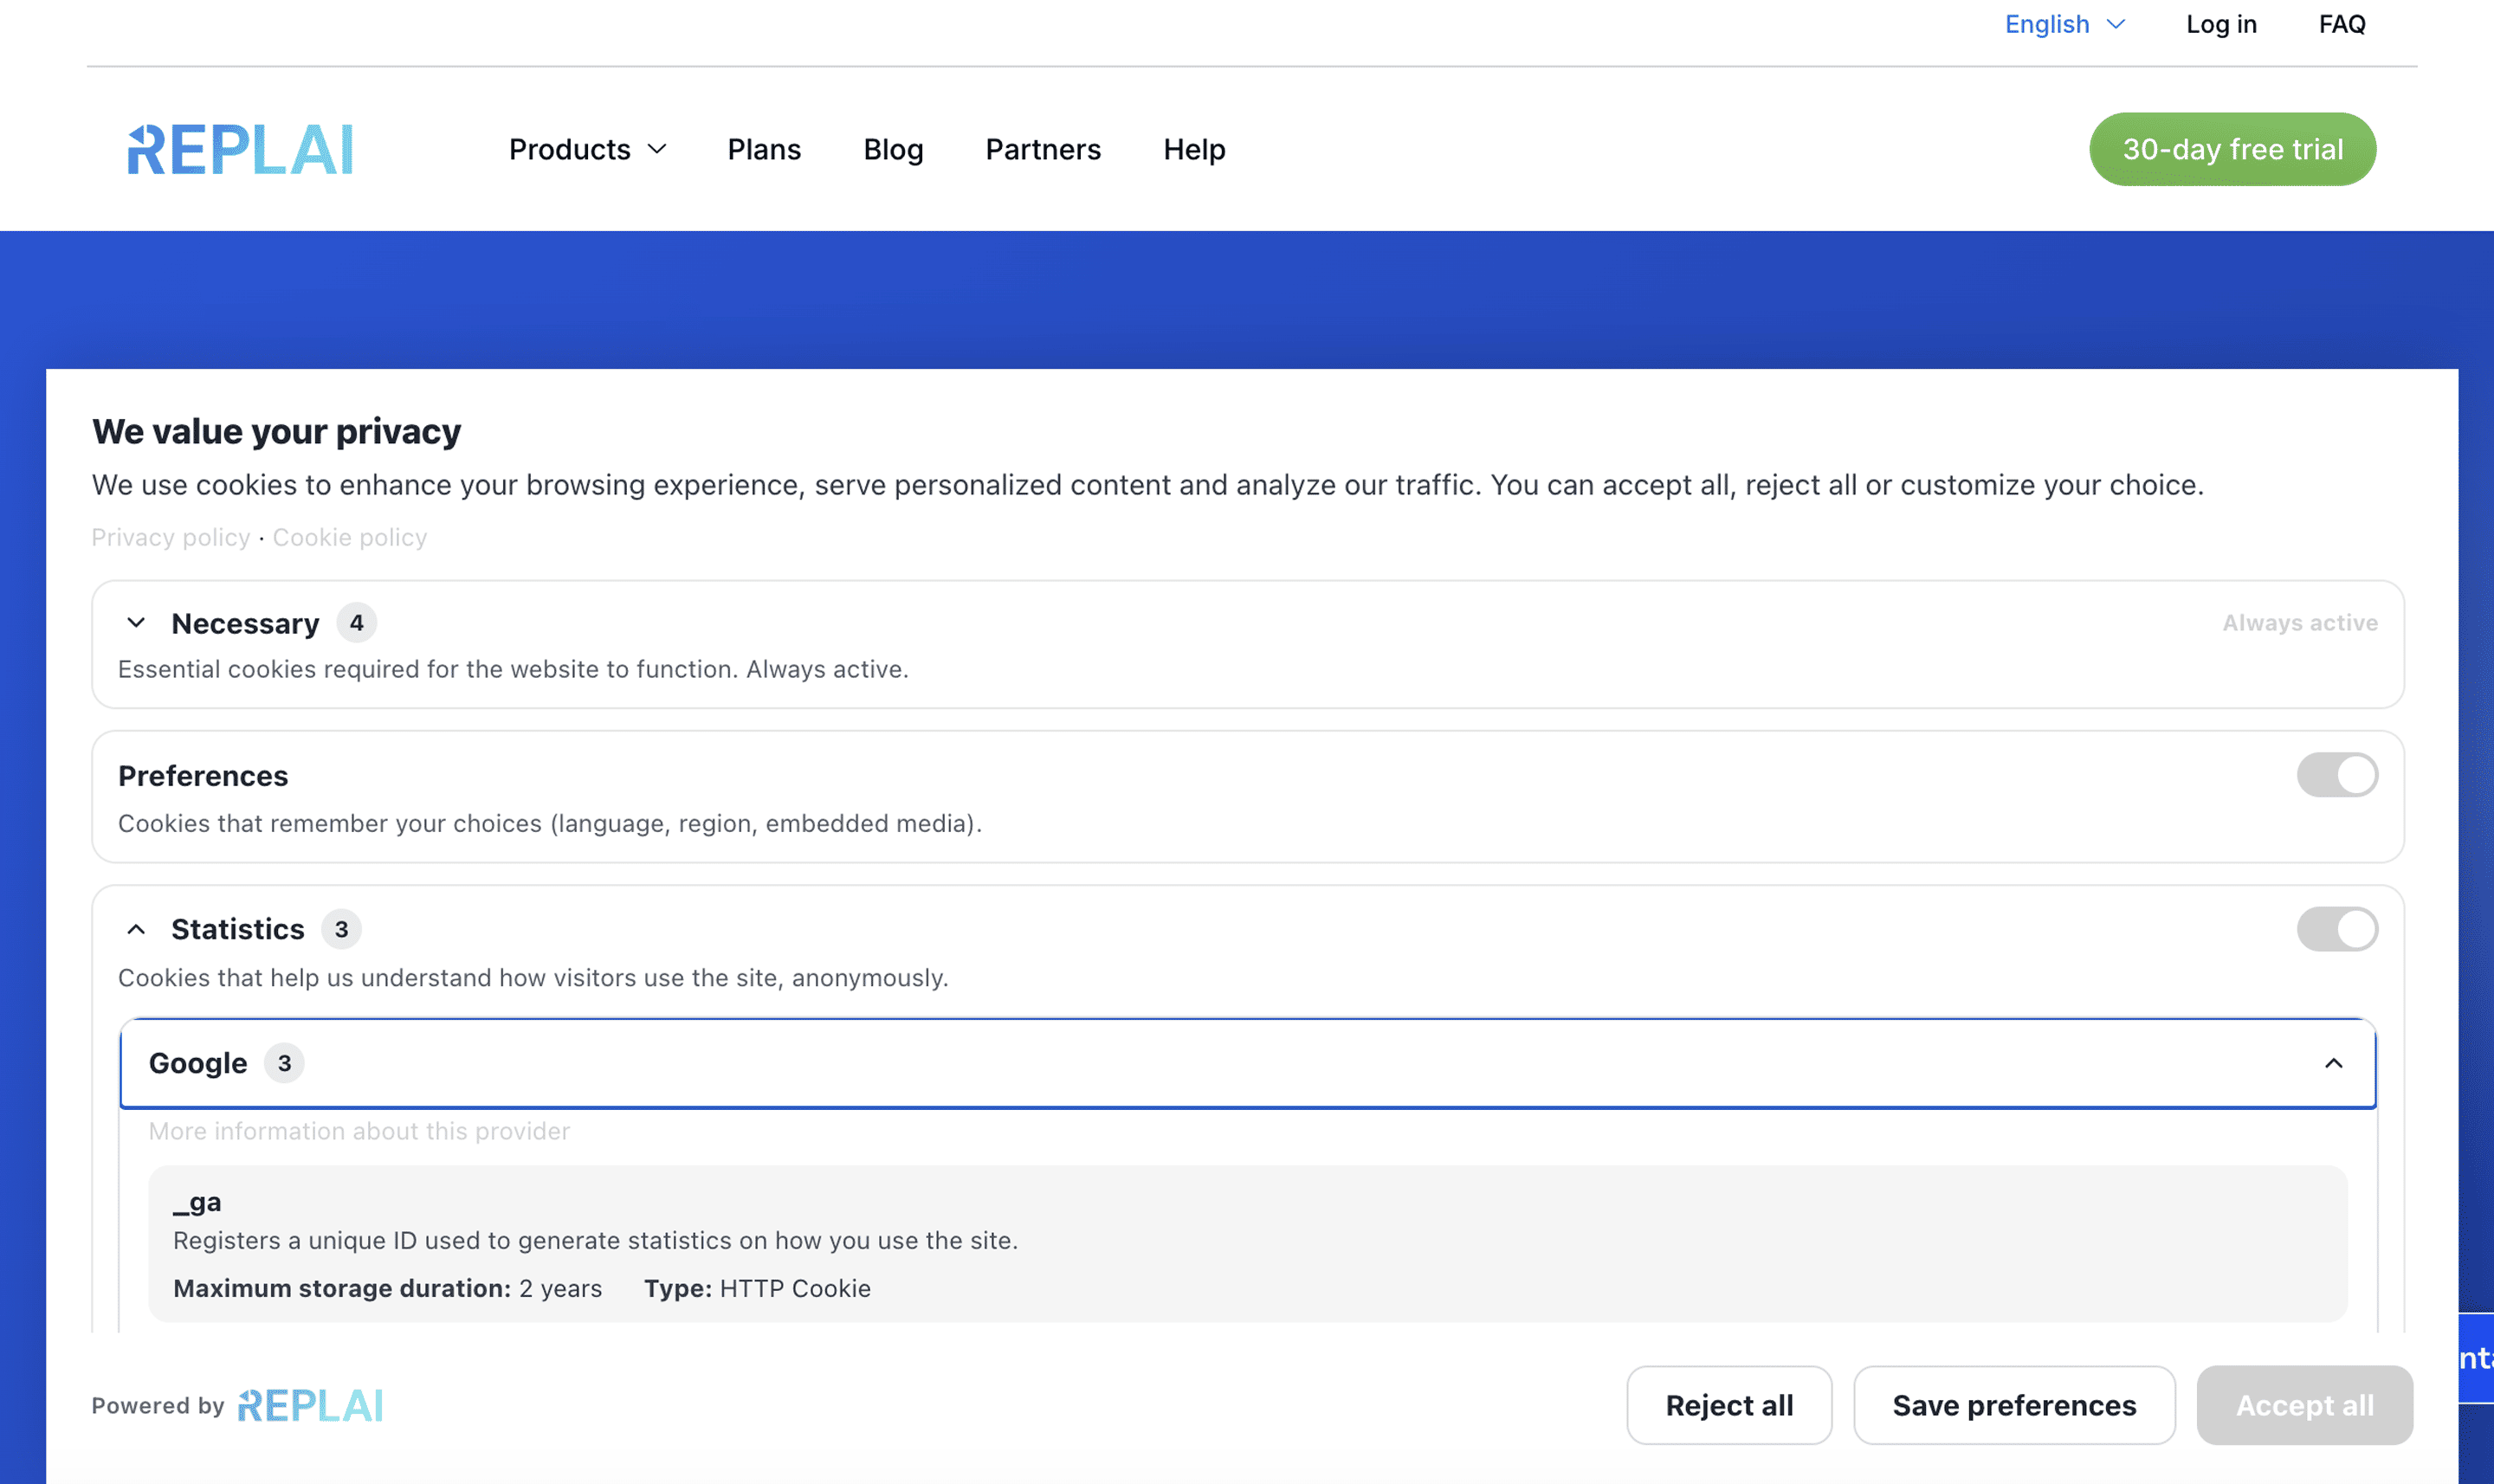Select the _ga cookie name
Image resolution: width=2494 pixels, height=1484 pixels.
click(197, 1201)
